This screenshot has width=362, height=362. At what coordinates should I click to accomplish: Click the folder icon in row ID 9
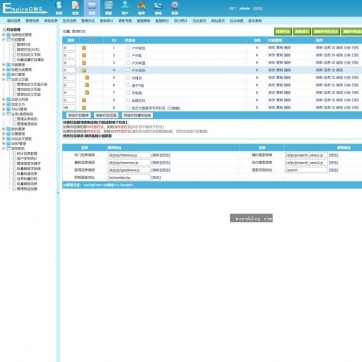point(84,100)
